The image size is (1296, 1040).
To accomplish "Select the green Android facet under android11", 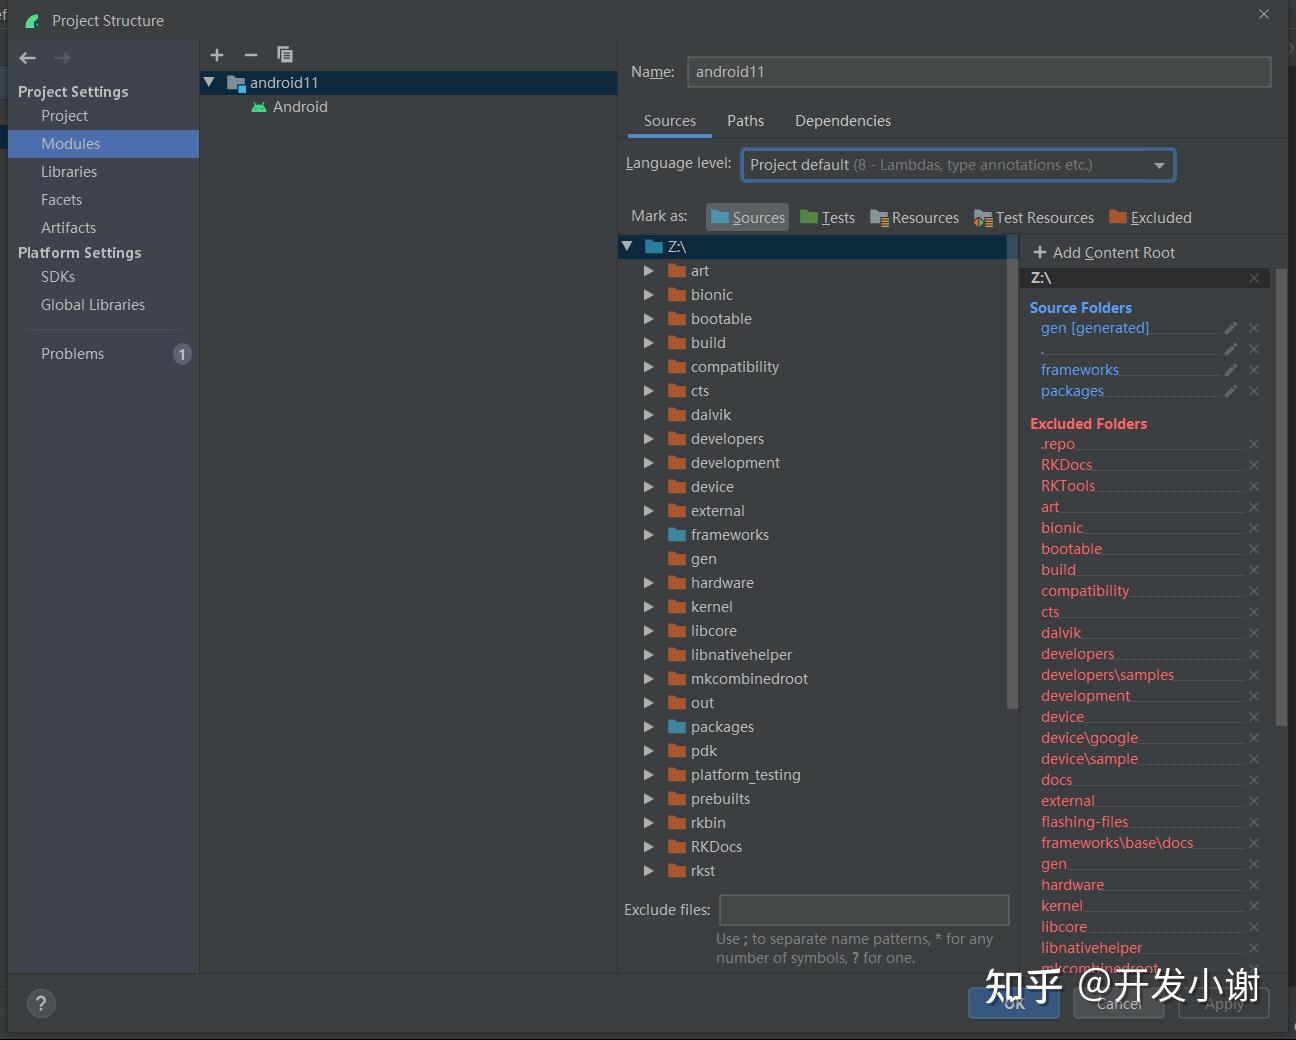I will pyautogui.click(x=299, y=107).
